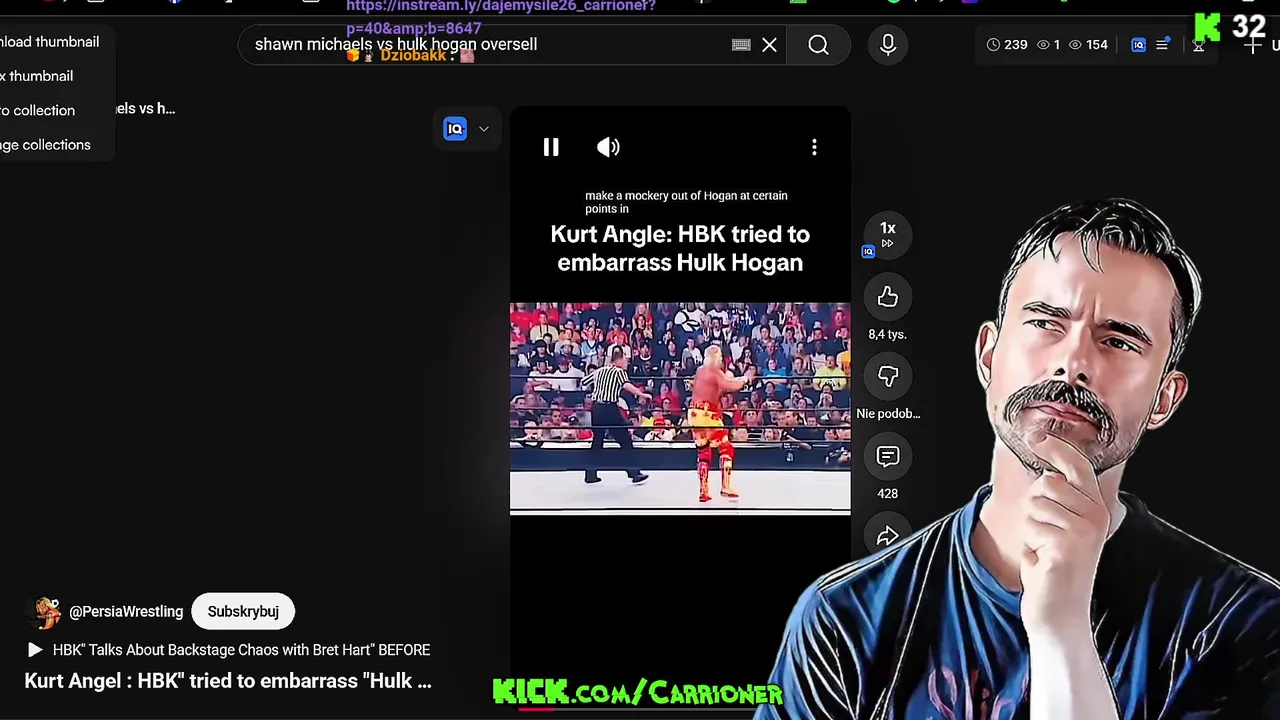The width and height of the screenshot is (1280, 720).
Task: Click the search magnifier button
Action: (x=818, y=45)
